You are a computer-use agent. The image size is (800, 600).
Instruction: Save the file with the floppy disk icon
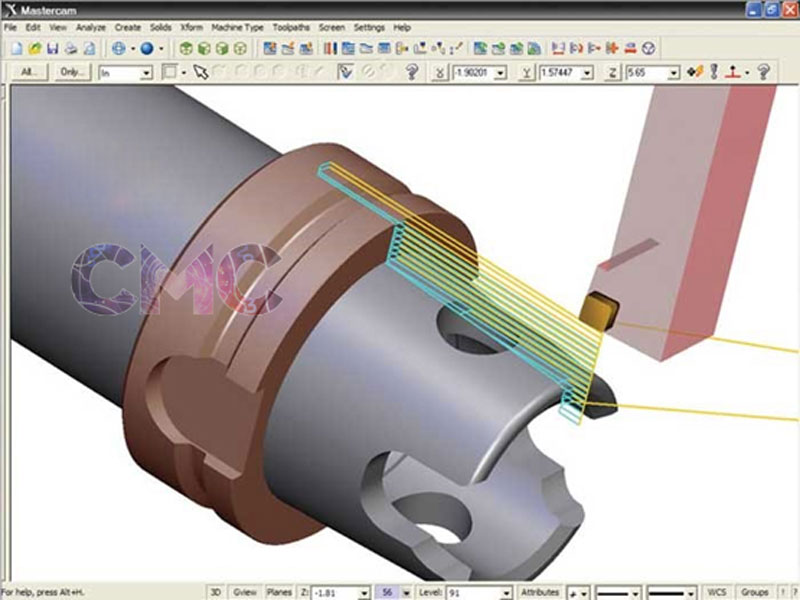(53, 48)
